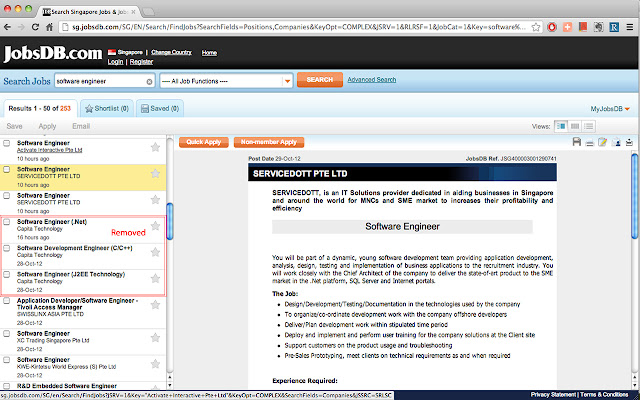The height and width of the screenshot is (400, 640).
Task: Select column view icon
Action: [575, 126]
